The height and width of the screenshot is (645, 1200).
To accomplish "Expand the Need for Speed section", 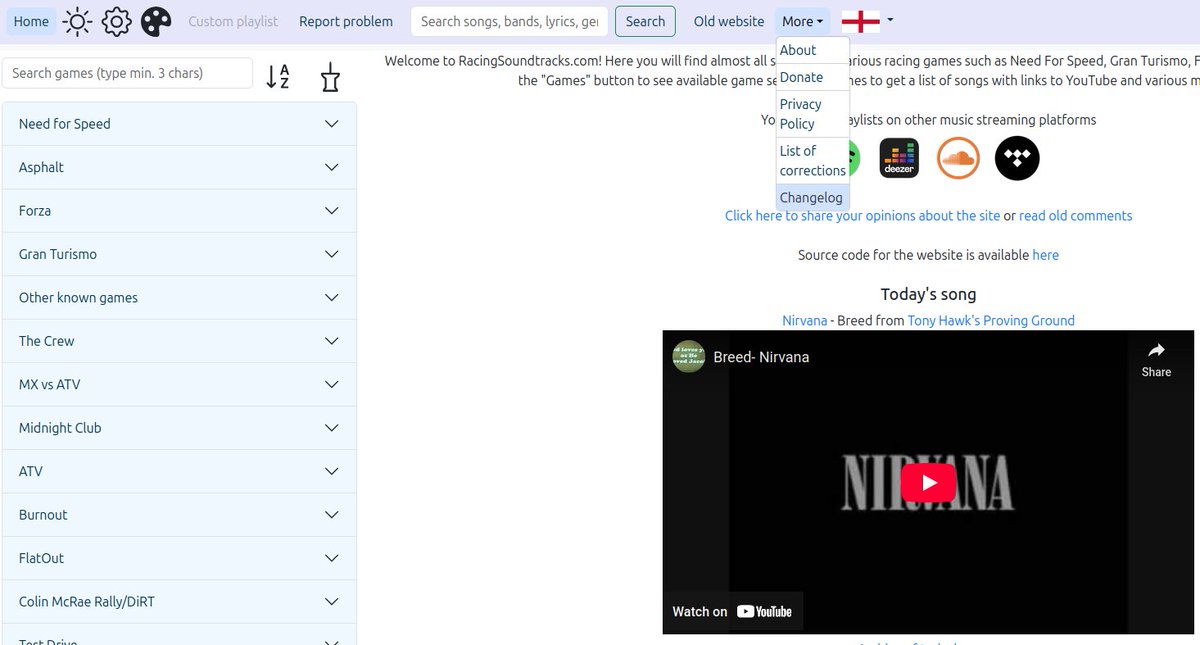I will 179,124.
